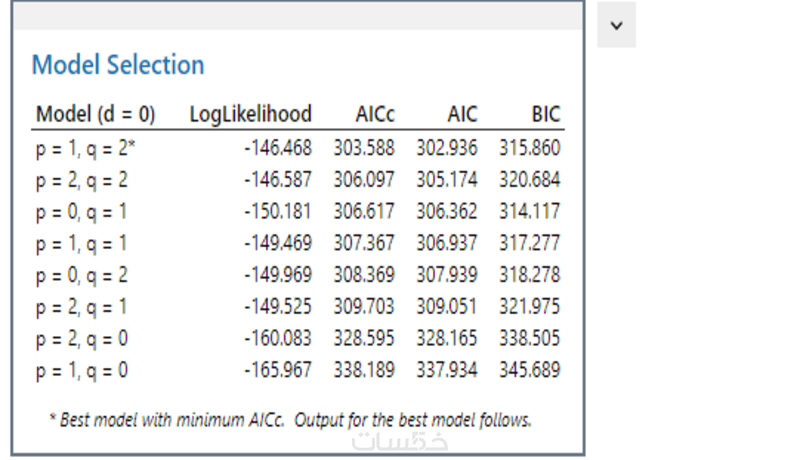Click the p = 2, q = 2 model row label
The width and height of the screenshot is (800, 460).
(82, 180)
